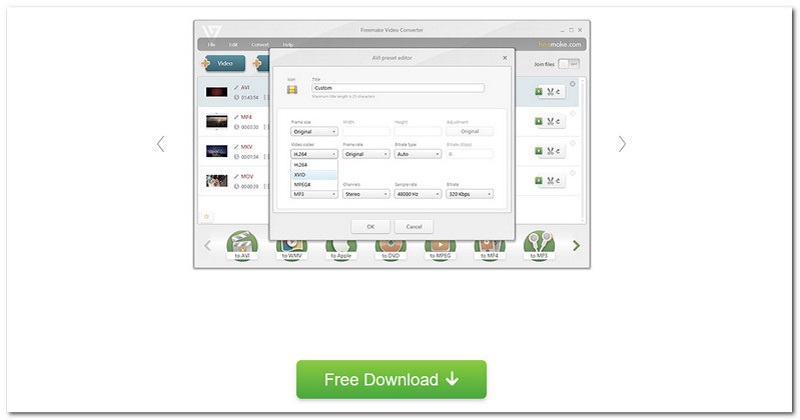Screen dimensions: 800x420
Task: Go to the previous slideshow image
Action: pos(161,144)
